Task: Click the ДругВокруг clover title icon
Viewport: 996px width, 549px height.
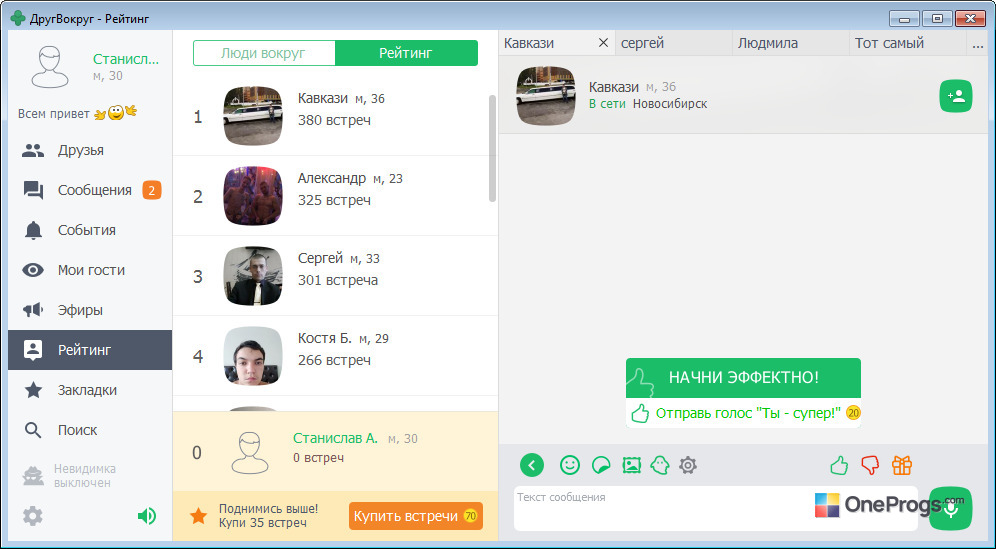Action: coord(18,18)
